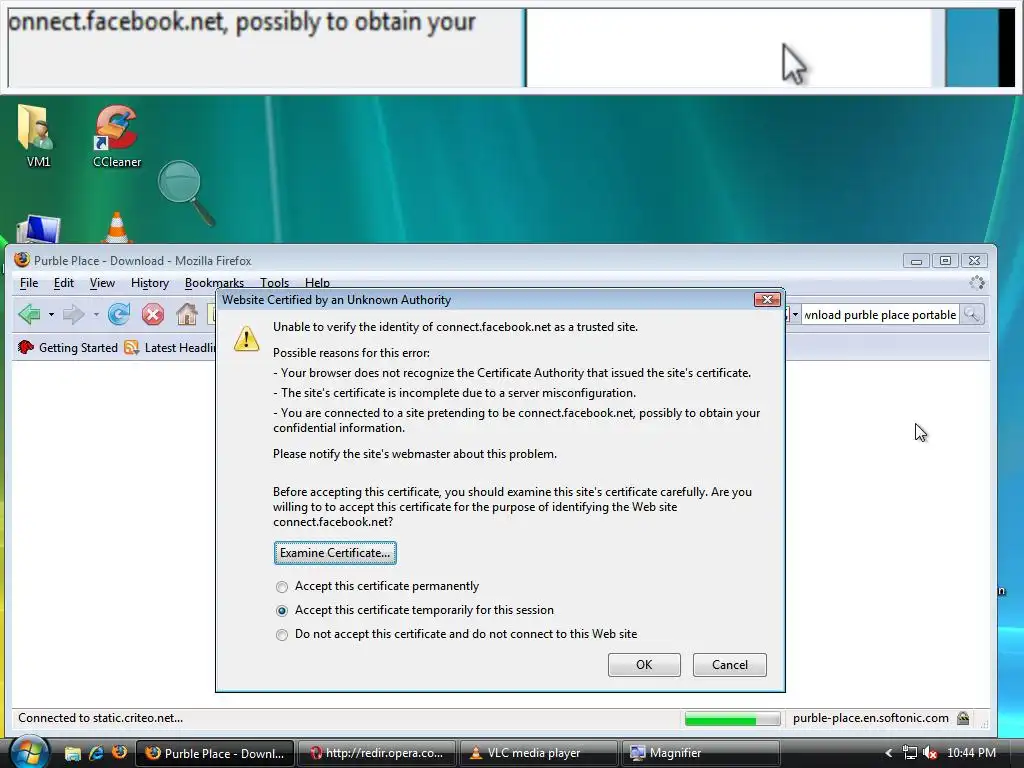Click Firefox green Back arrow button

pos(29,314)
